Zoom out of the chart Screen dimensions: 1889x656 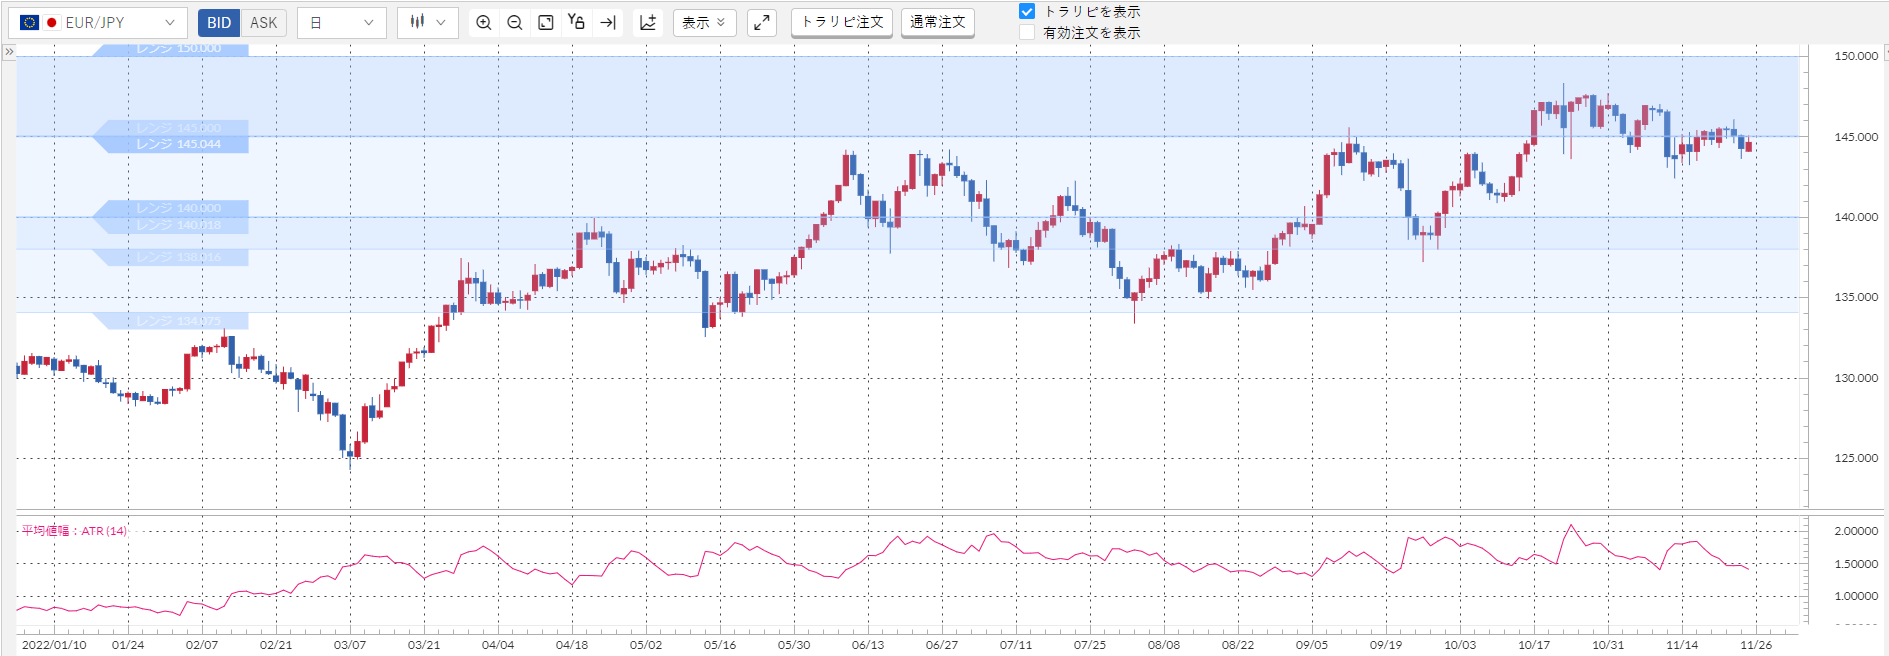coord(515,22)
